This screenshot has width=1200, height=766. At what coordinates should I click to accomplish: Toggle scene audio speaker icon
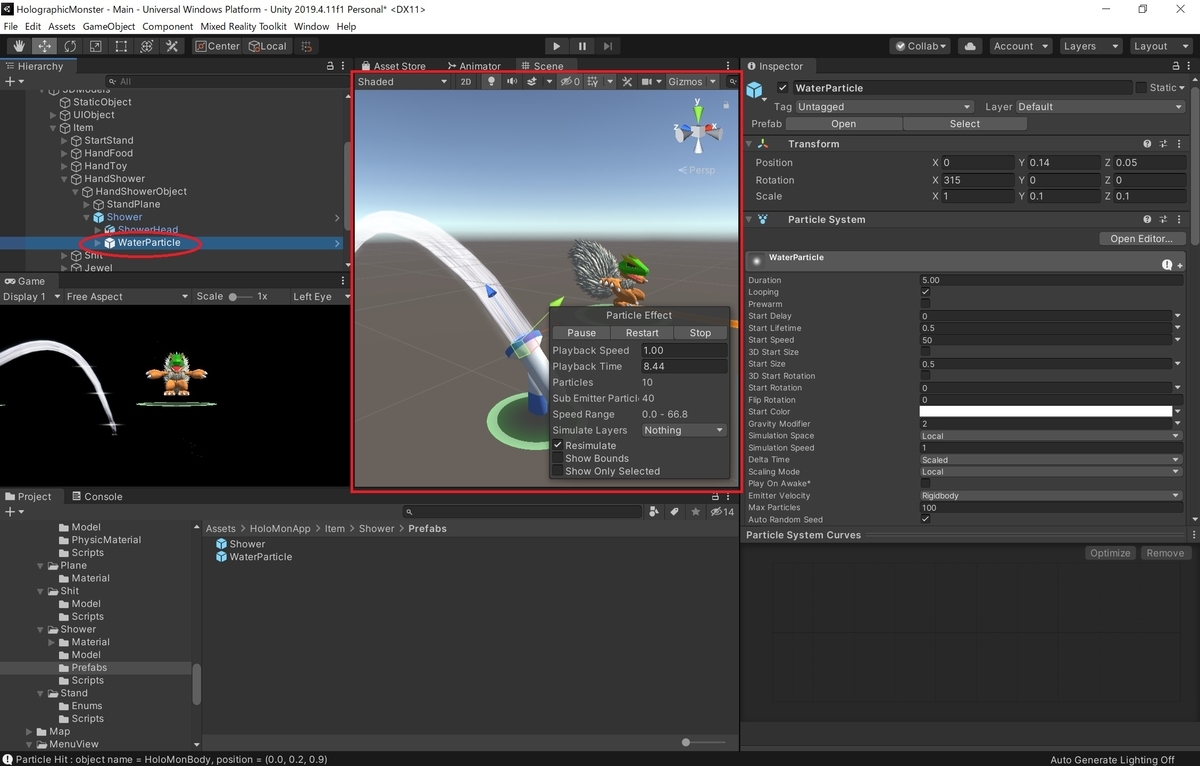click(512, 82)
